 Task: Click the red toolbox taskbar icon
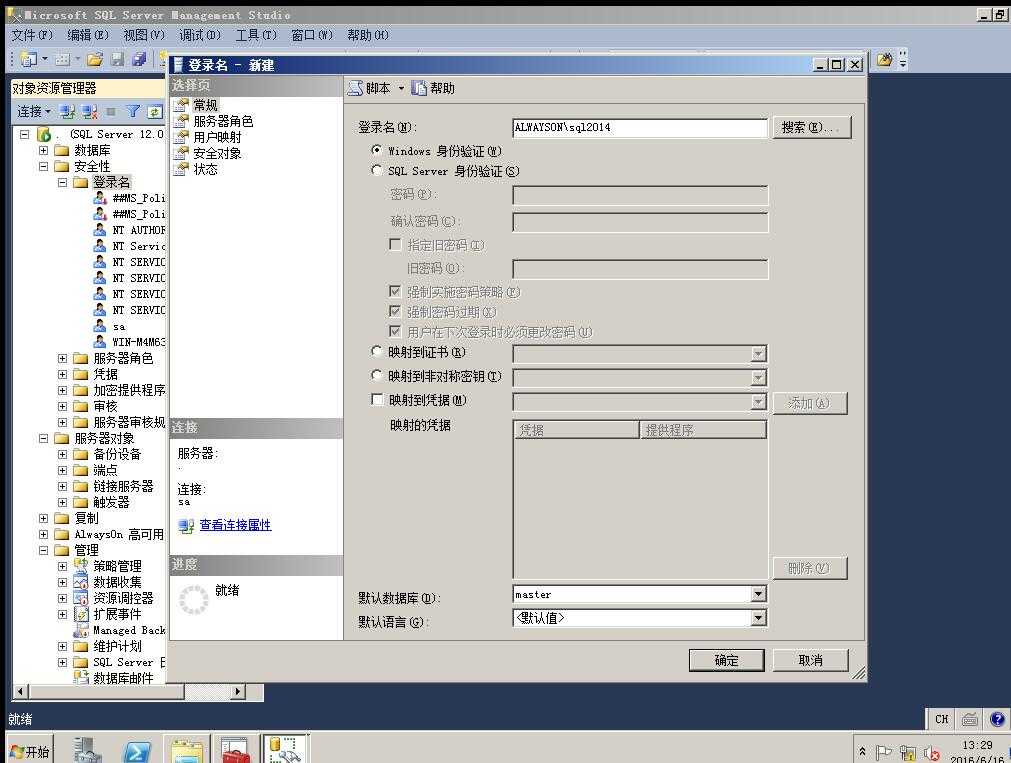tap(235, 750)
